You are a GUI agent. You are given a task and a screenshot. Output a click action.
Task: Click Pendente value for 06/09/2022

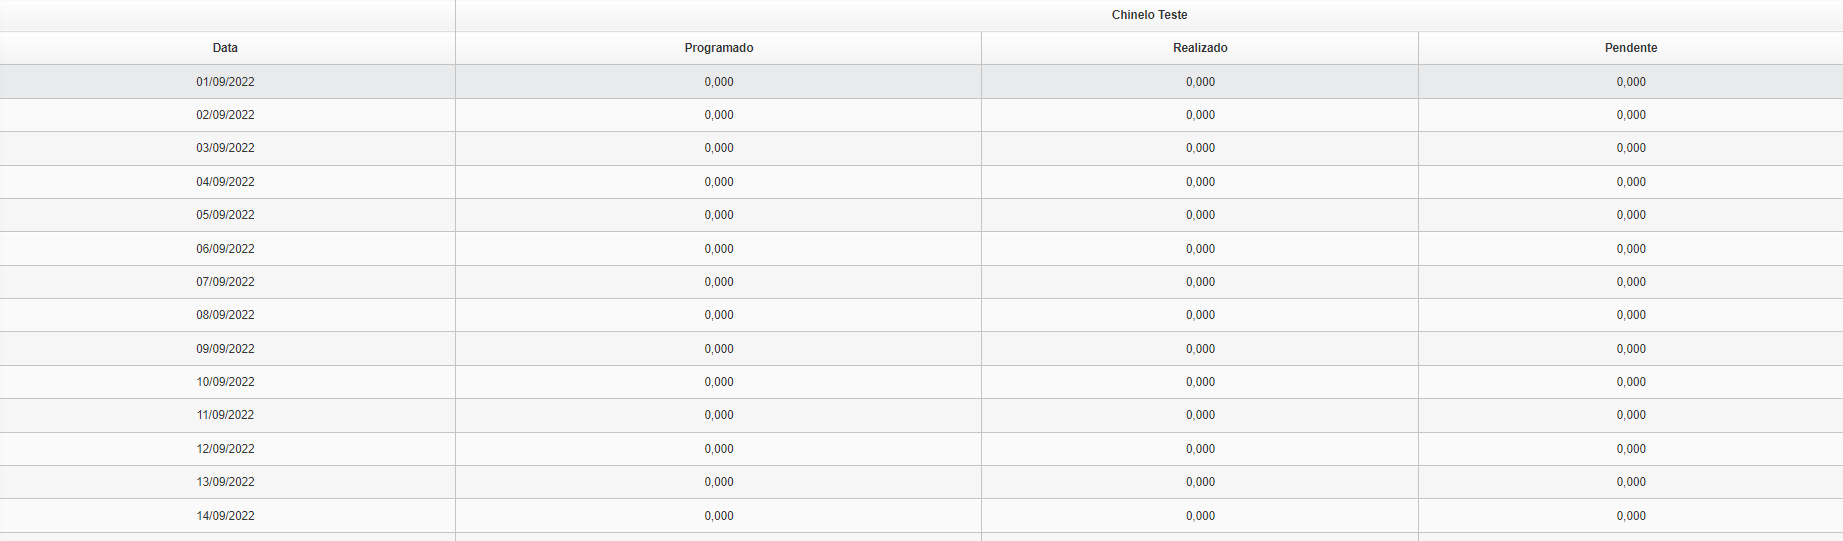click(1631, 249)
